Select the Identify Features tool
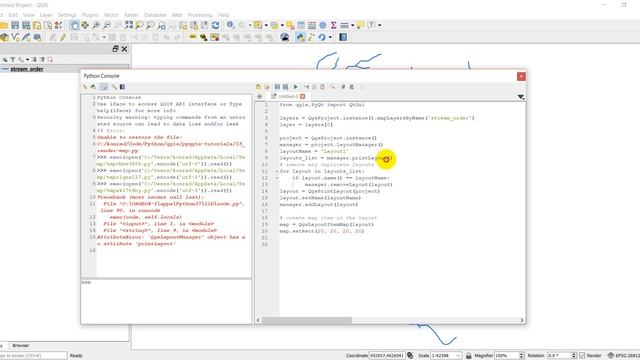 [231, 25]
